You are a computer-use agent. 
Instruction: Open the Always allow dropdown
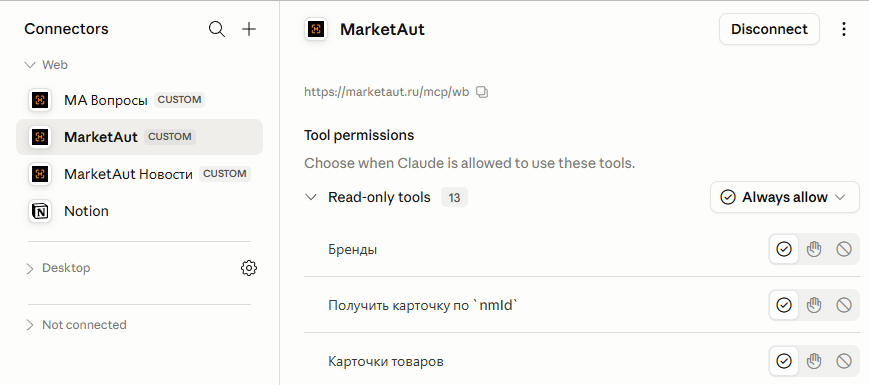785,197
